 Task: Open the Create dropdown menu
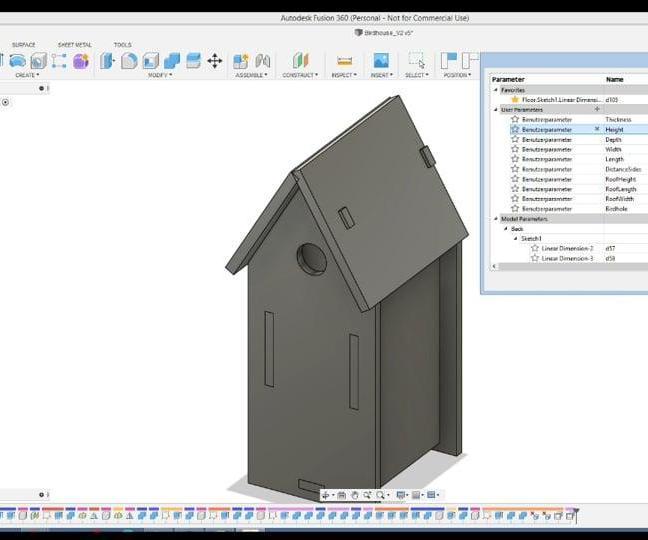click(27, 75)
